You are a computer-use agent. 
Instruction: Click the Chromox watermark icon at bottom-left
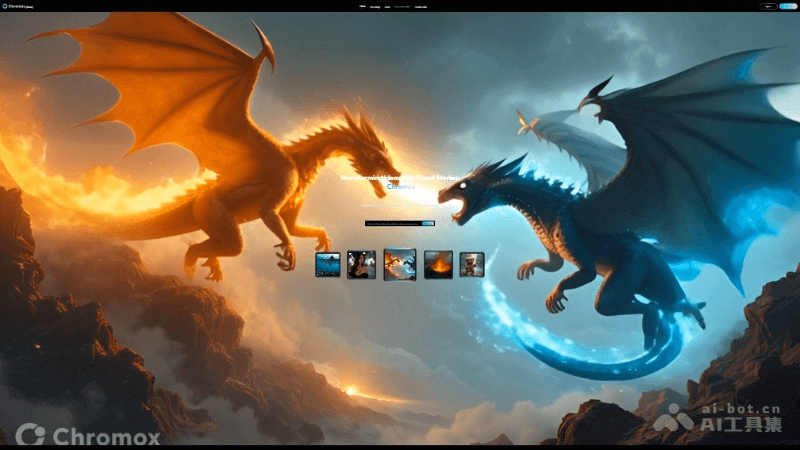pyautogui.click(x=30, y=435)
